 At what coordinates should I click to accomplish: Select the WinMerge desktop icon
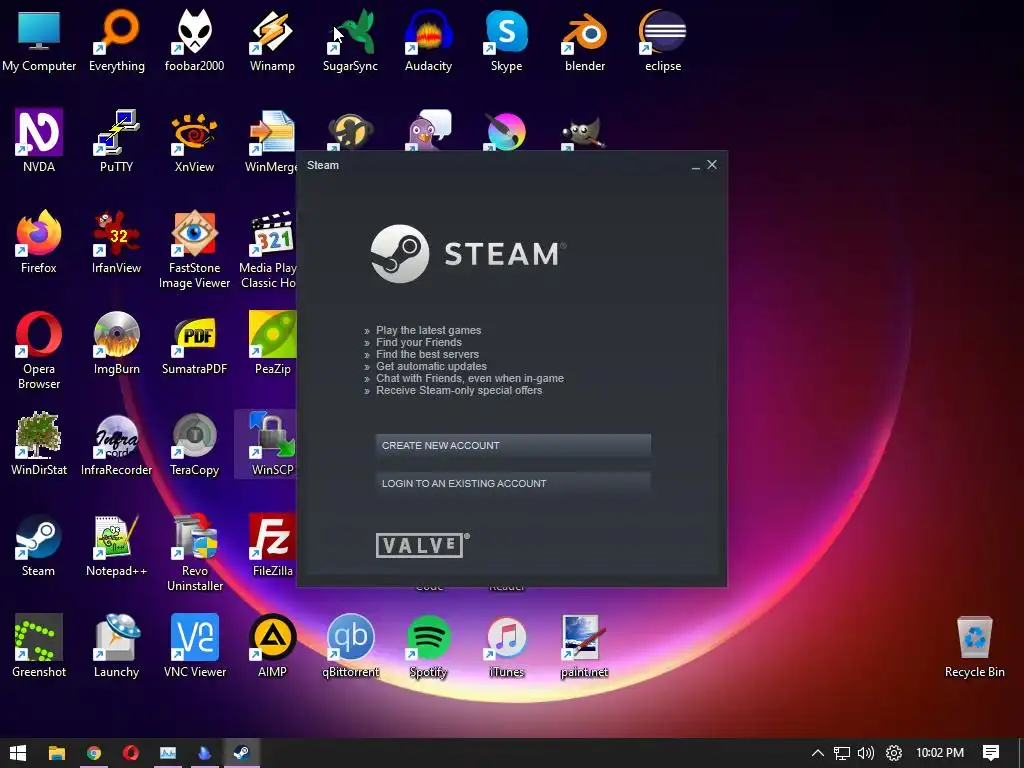pos(271,141)
